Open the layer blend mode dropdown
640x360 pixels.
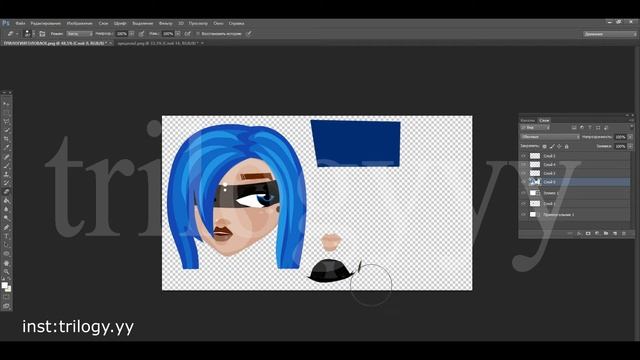pyautogui.click(x=550, y=137)
